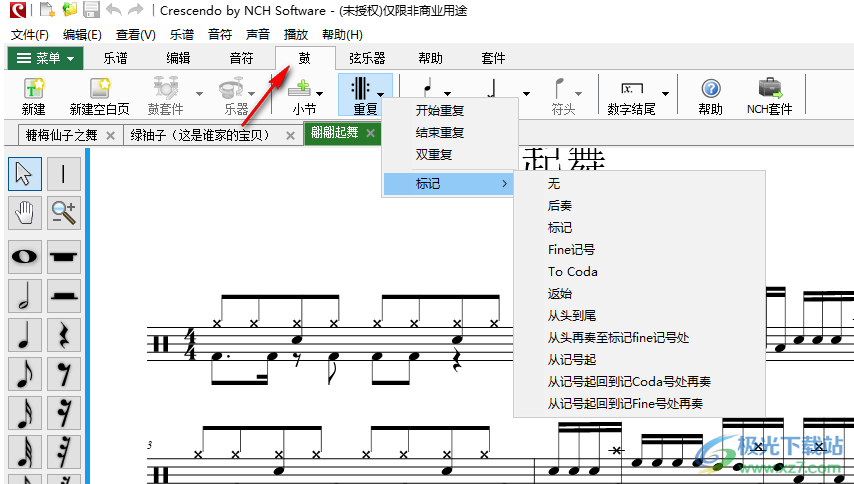Open the 音符 menu in menu bar
Image resolution: width=854 pixels, height=484 pixels.
coord(220,35)
